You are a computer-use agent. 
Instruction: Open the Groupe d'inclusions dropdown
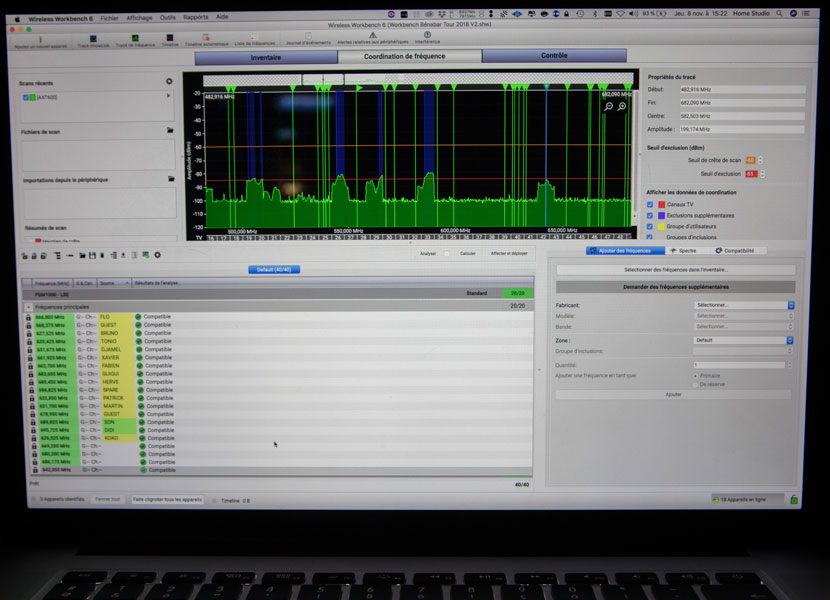coord(743,351)
